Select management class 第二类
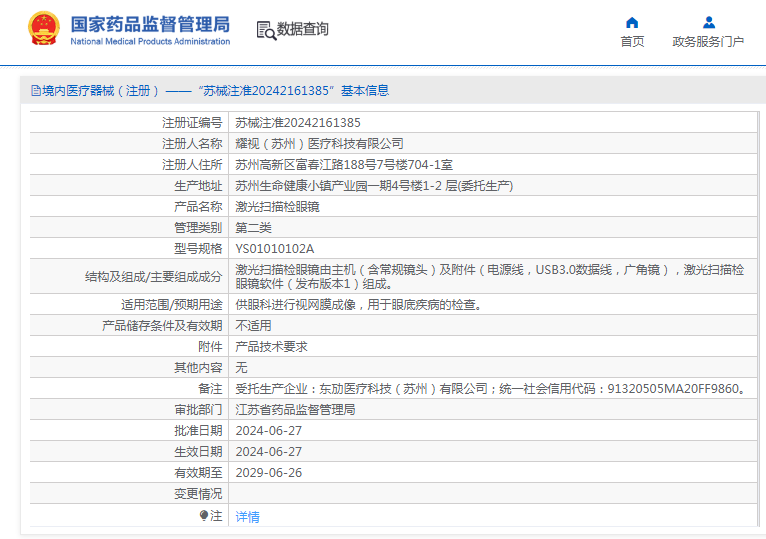Image resolution: width=766 pixels, height=539 pixels. (x=253, y=228)
